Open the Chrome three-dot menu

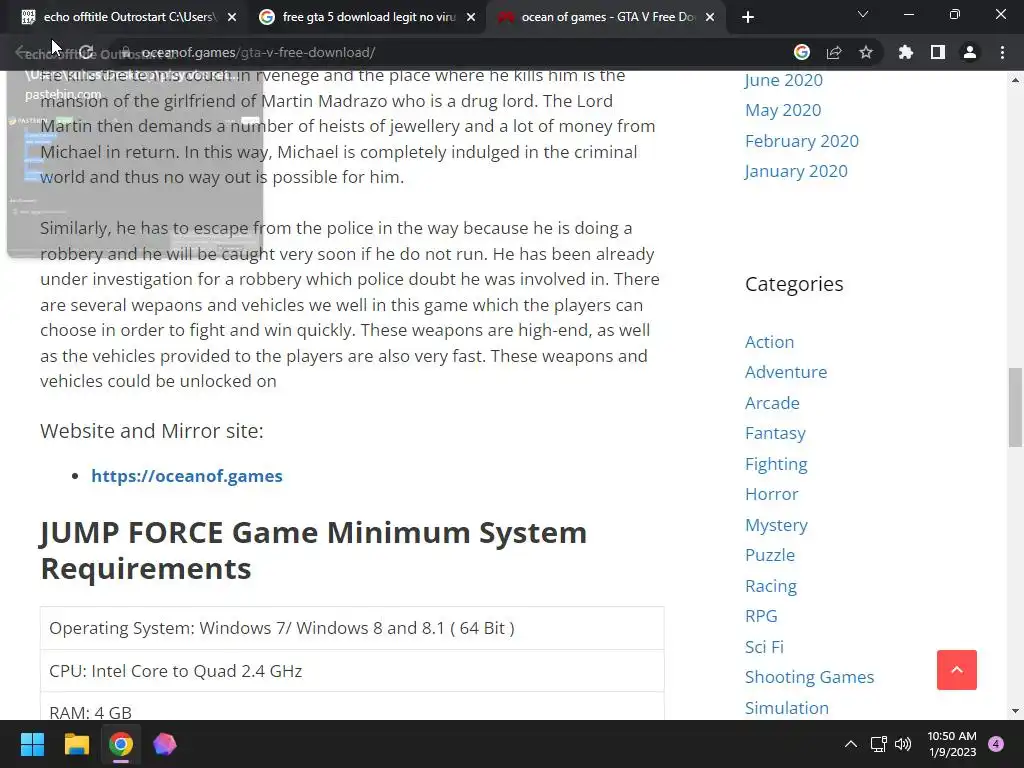pos(1002,52)
